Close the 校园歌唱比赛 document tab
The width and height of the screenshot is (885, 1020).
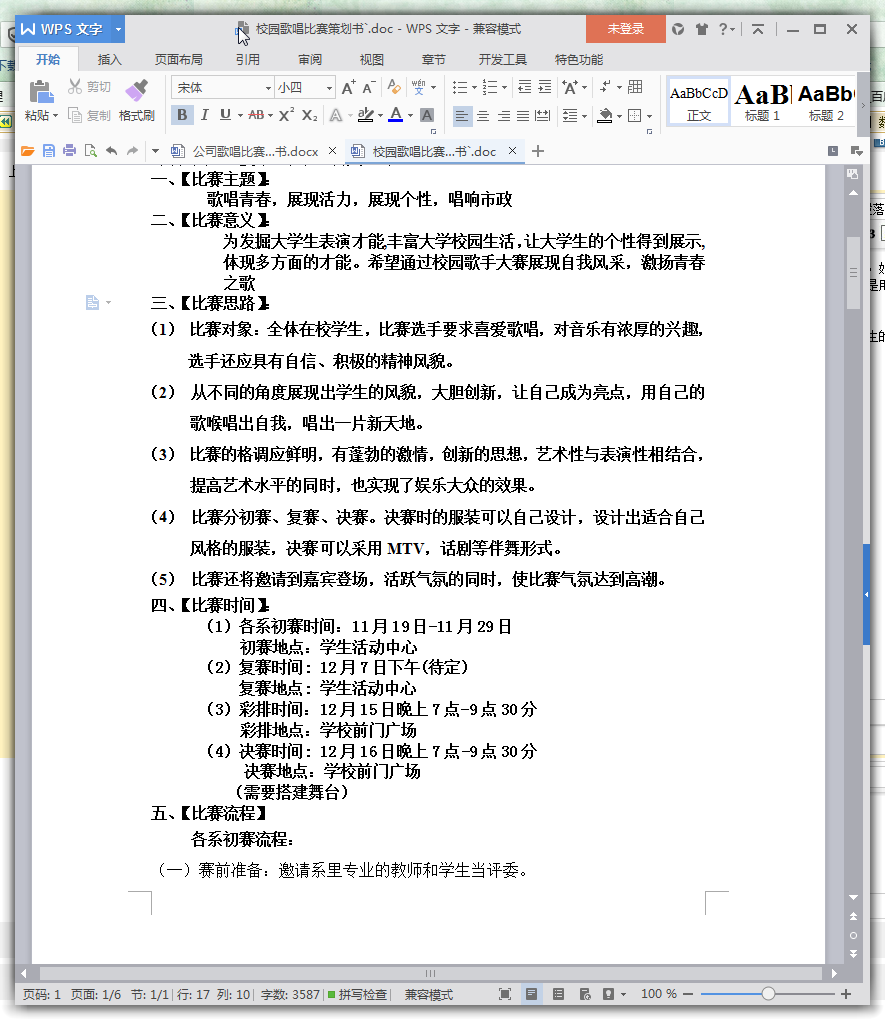(x=513, y=151)
